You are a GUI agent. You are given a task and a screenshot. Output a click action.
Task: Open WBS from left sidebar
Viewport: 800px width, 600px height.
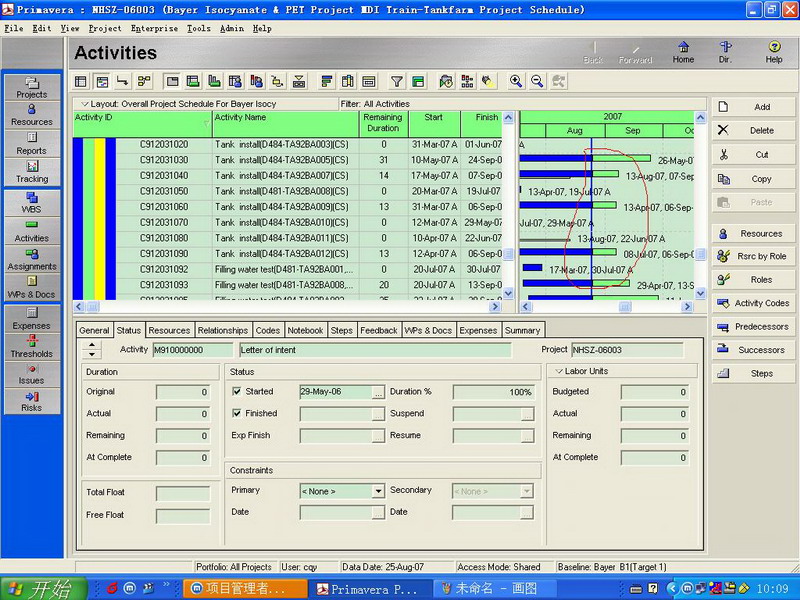click(x=32, y=203)
